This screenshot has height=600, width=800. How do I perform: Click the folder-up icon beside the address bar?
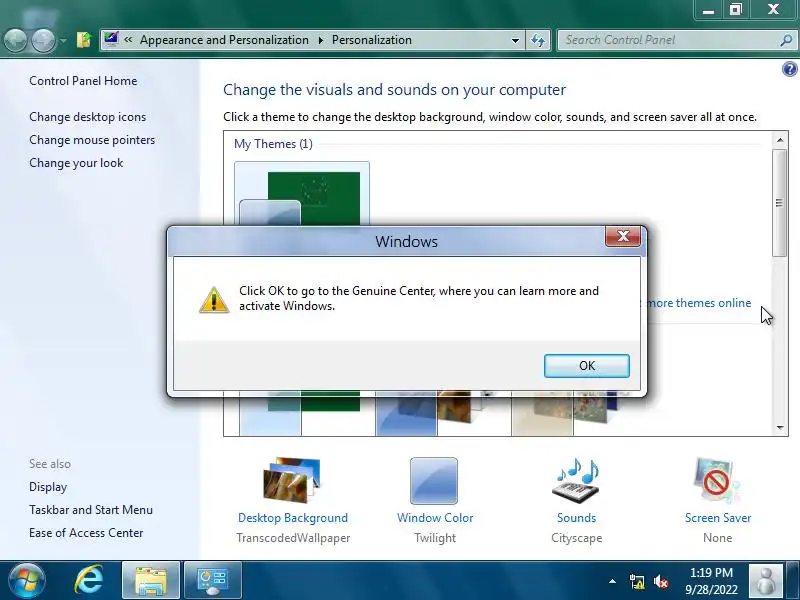[x=84, y=40]
